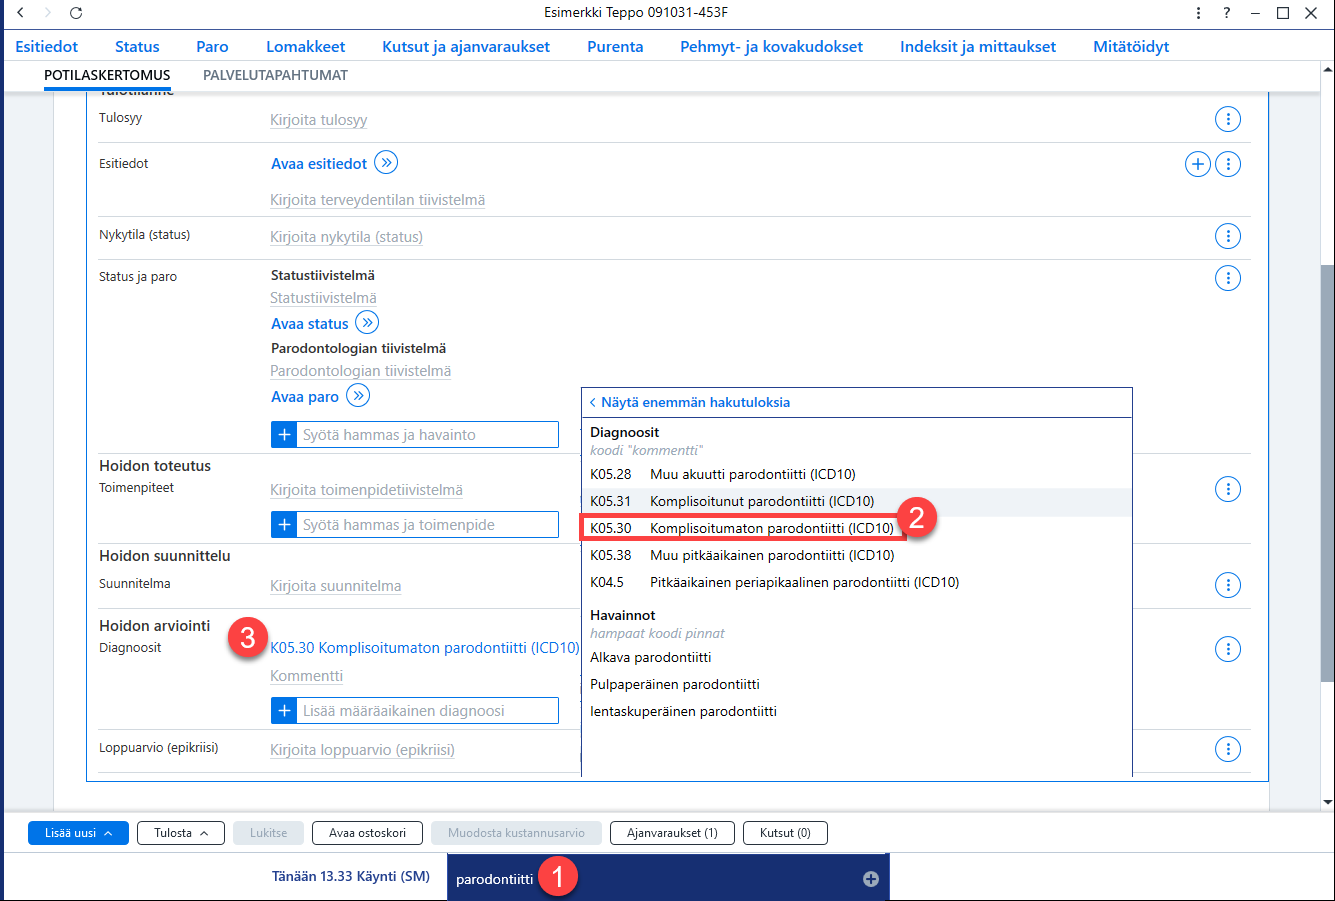The width and height of the screenshot is (1335, 901).
Task: Expand the Lisää uusi dropdown button
Action: tap(78, 833)
